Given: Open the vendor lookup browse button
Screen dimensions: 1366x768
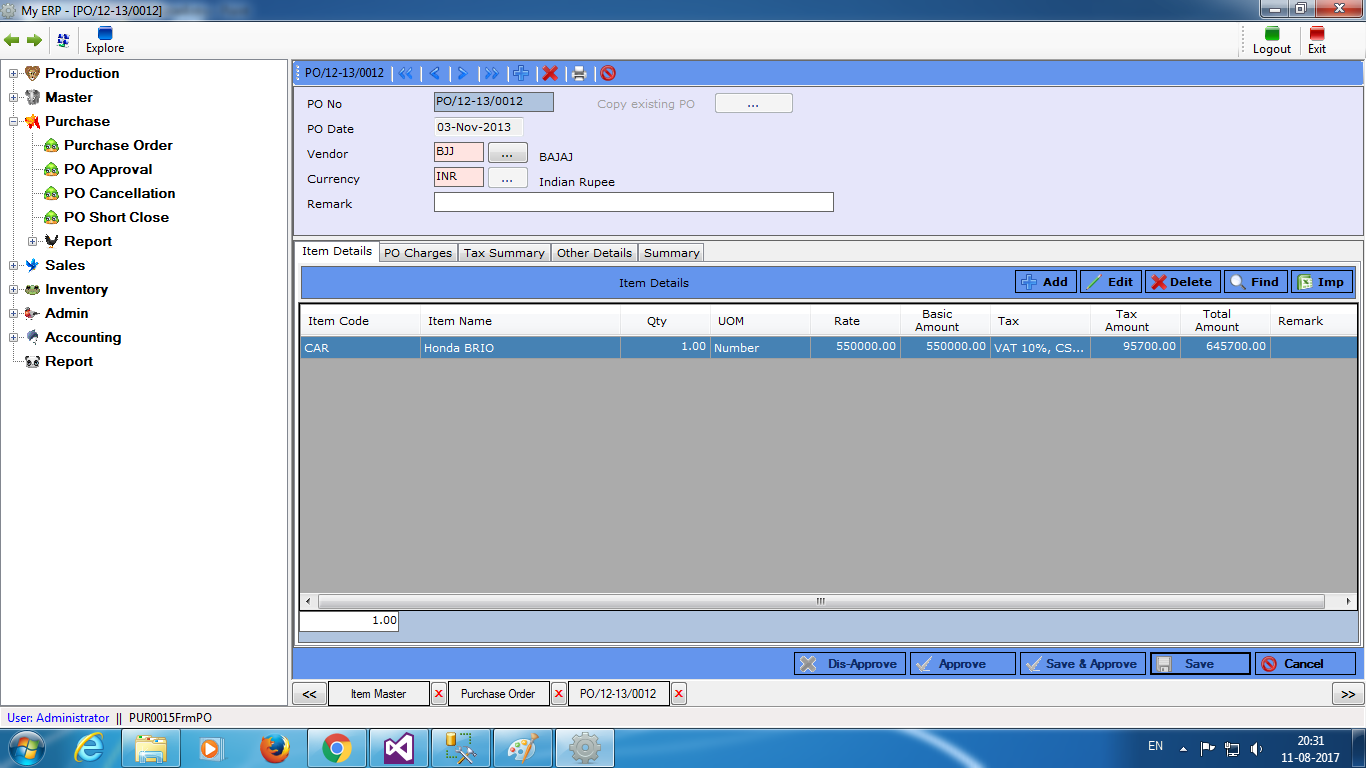Looking at the screenshot, I should [x=507, y=154].
